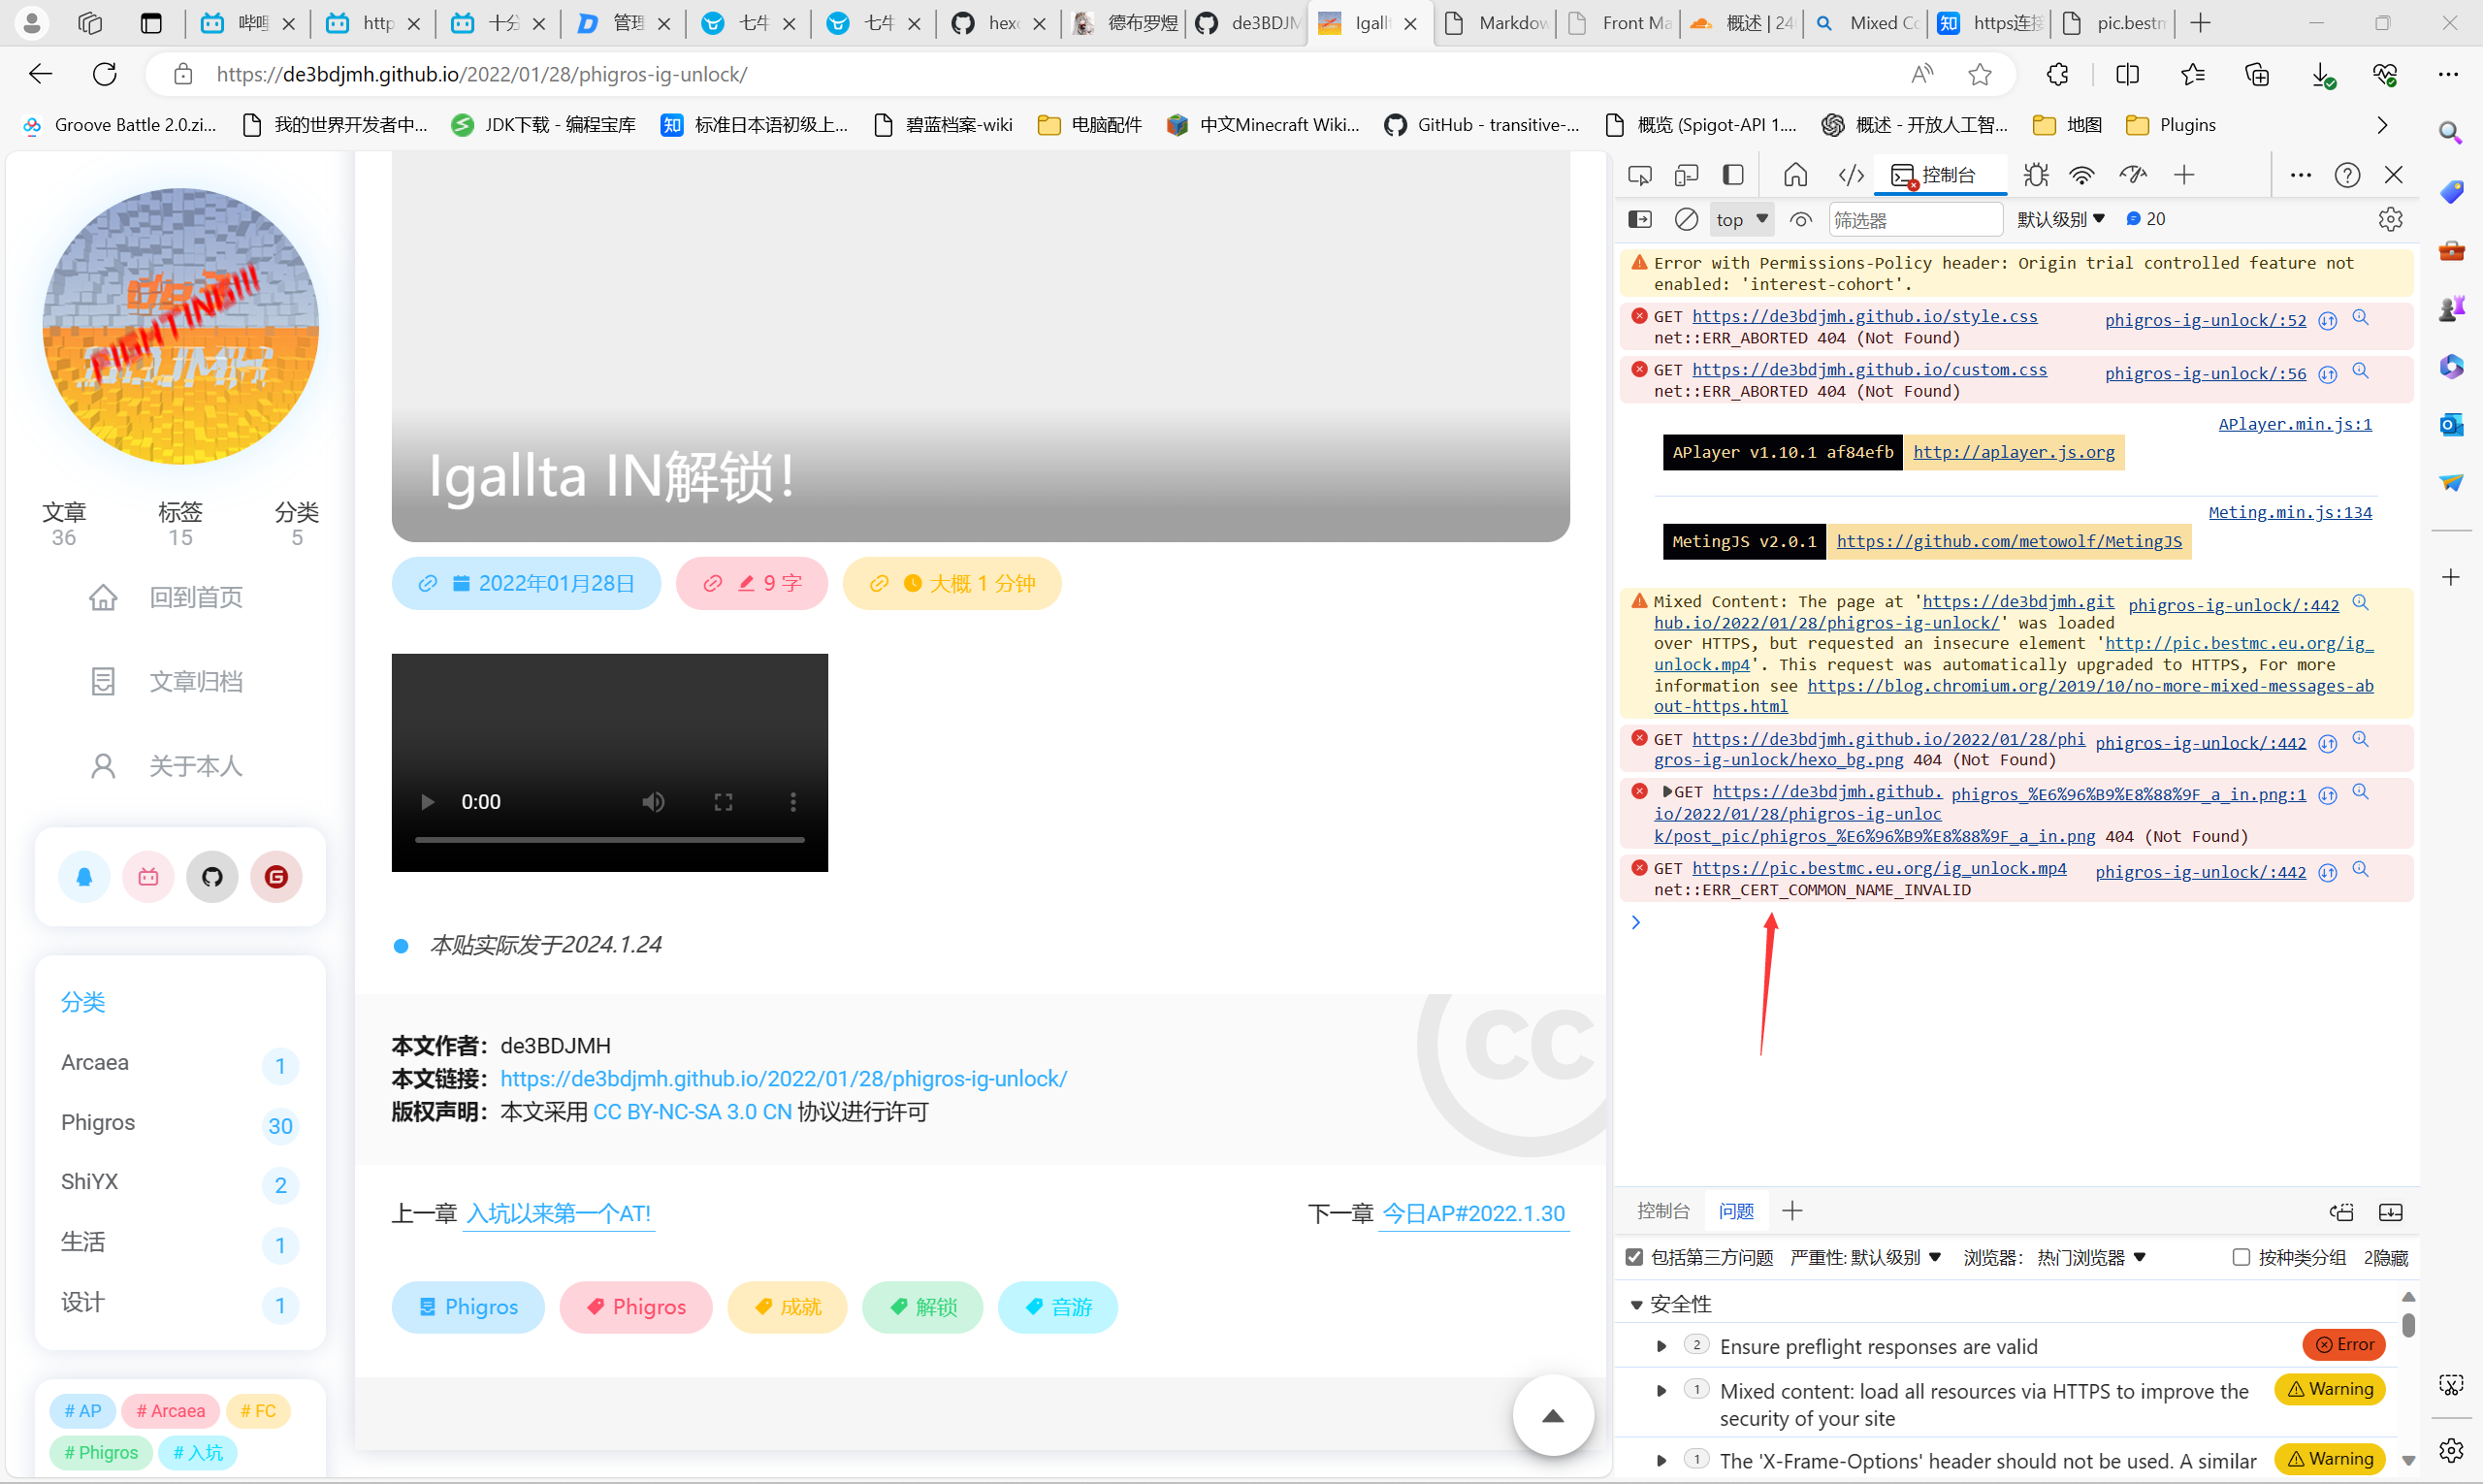
Task: Expand the Ensure preflight responses issue
Action: point(1661,1346)
